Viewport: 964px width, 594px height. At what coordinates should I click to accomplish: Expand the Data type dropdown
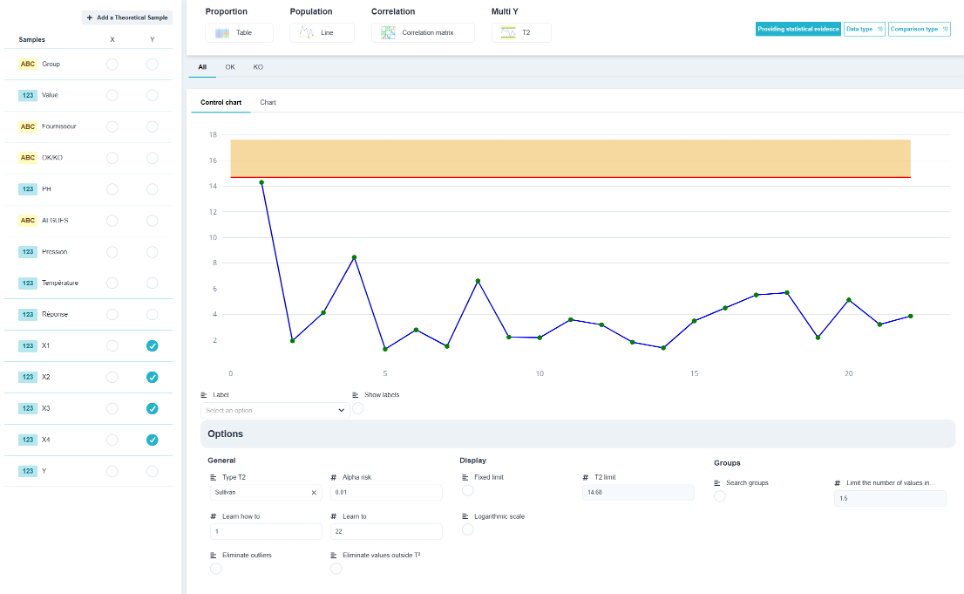[864, 29]
